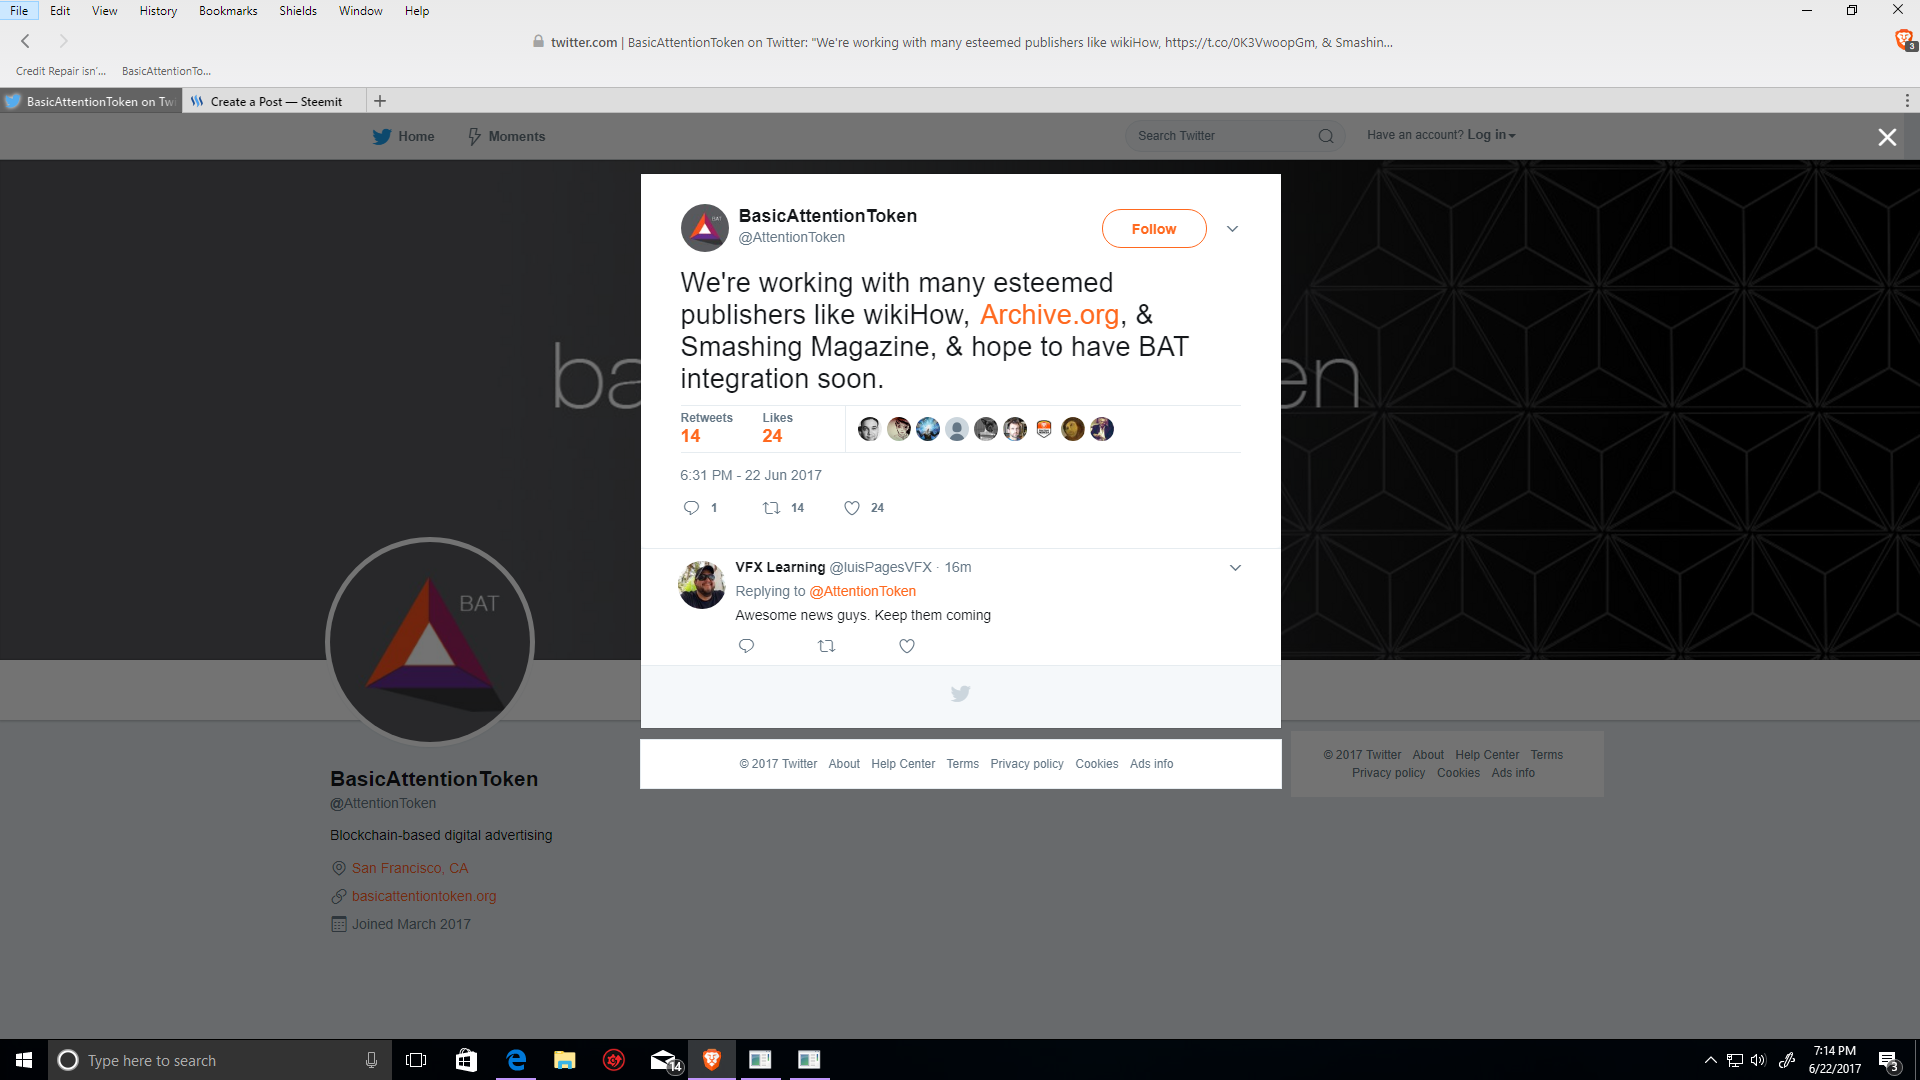
Task: Like VFX Learning's reply
Action: coord(907,646)
